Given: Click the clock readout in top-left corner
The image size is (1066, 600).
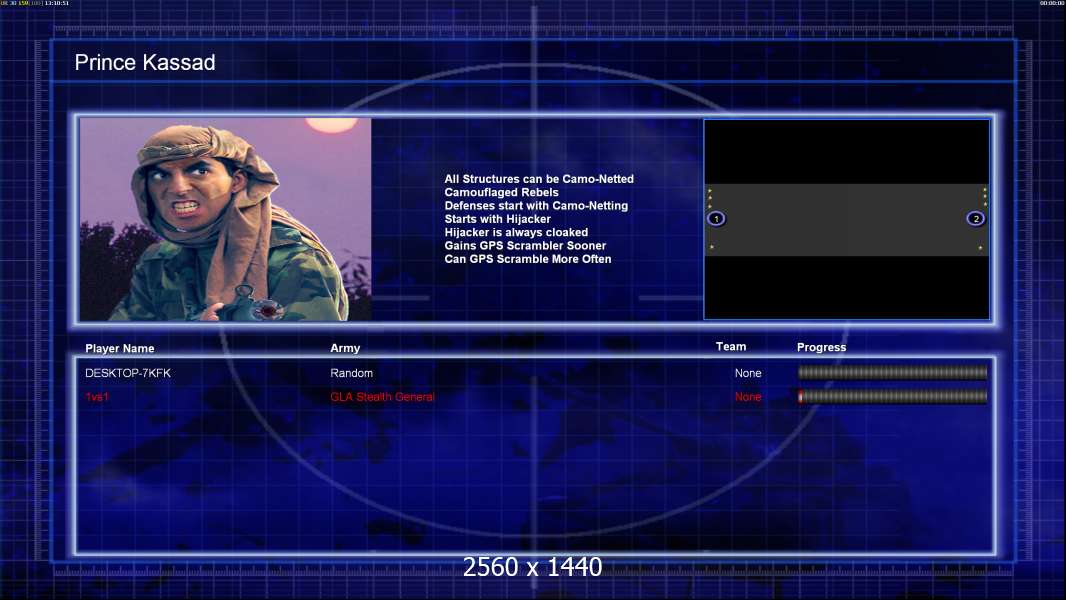Looking at the screenshot, I should coord(56,3).
